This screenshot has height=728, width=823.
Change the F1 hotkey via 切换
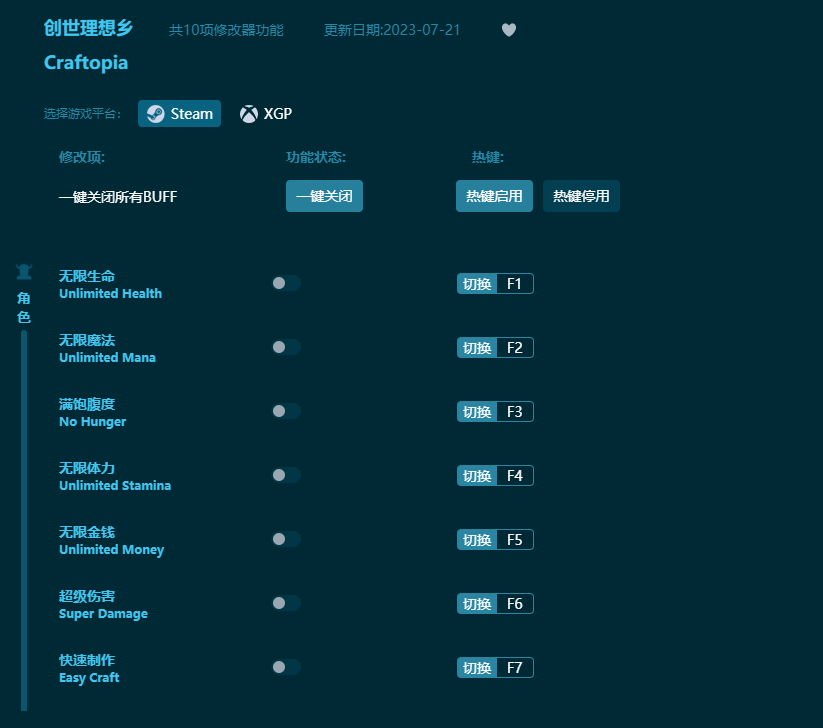(477, 283)
